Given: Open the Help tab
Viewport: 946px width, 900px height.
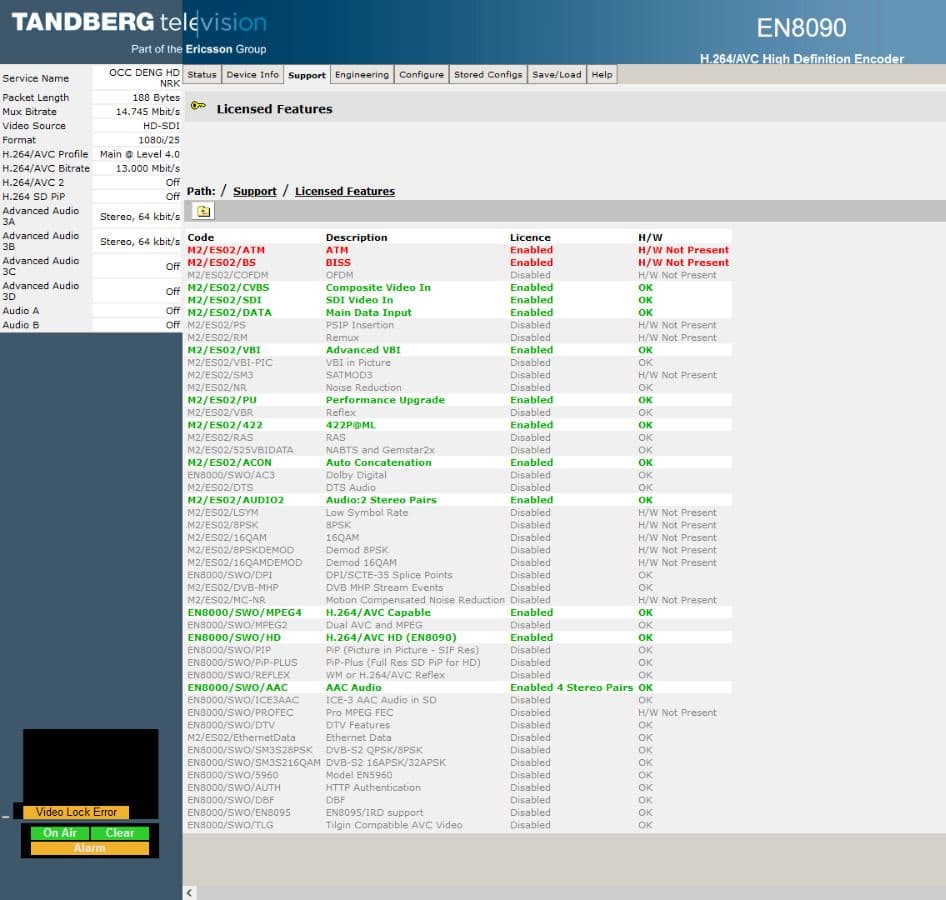Looking at the screenshot, I should coord(599,74).
